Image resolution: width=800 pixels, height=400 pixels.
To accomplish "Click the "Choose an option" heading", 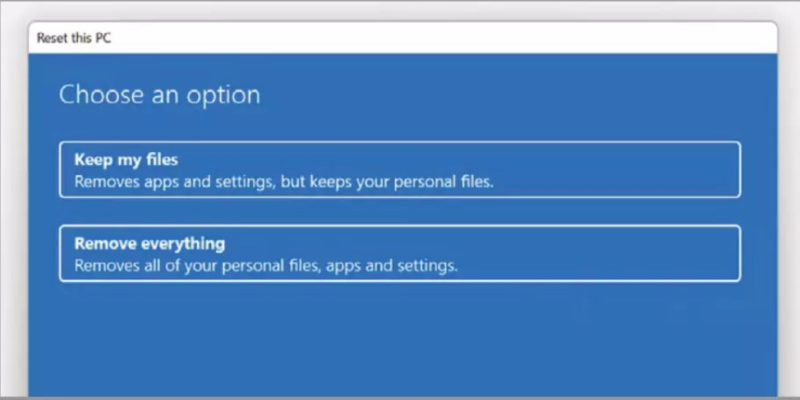I will pyautogui.click(x=160, y=95).
